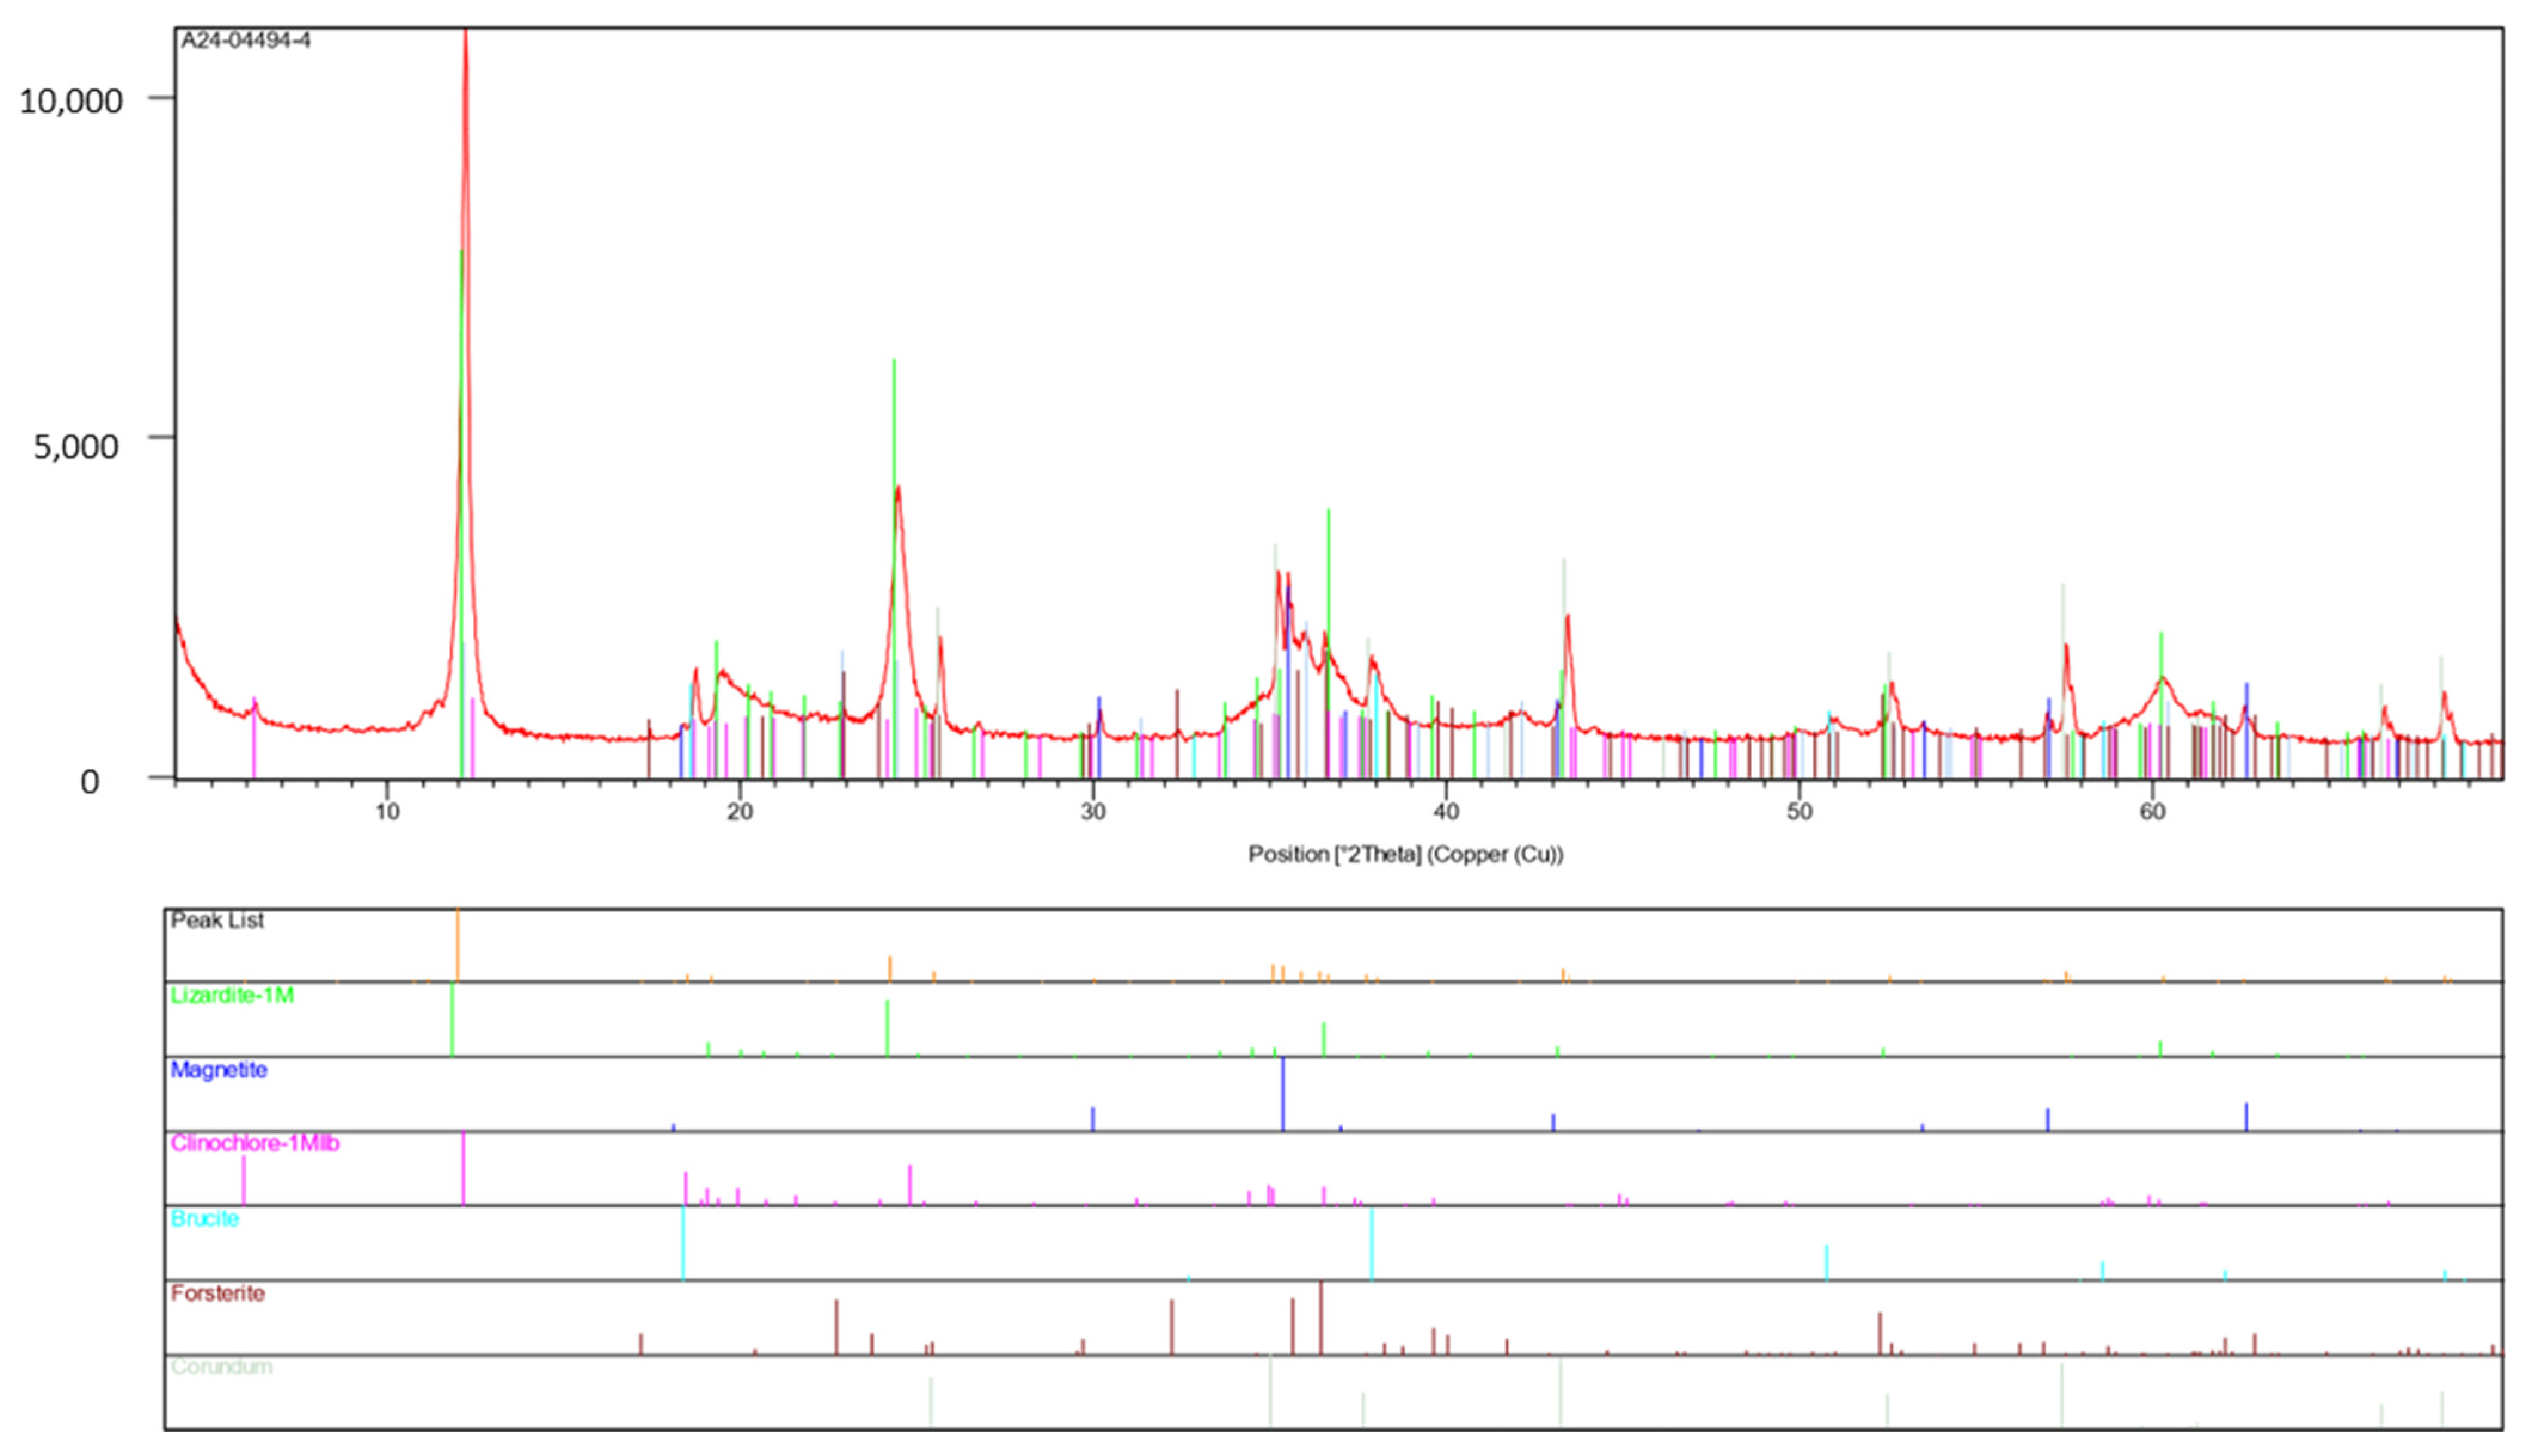
Task: Click the Corundum phase label
Action: click(x=221, y=1367)
